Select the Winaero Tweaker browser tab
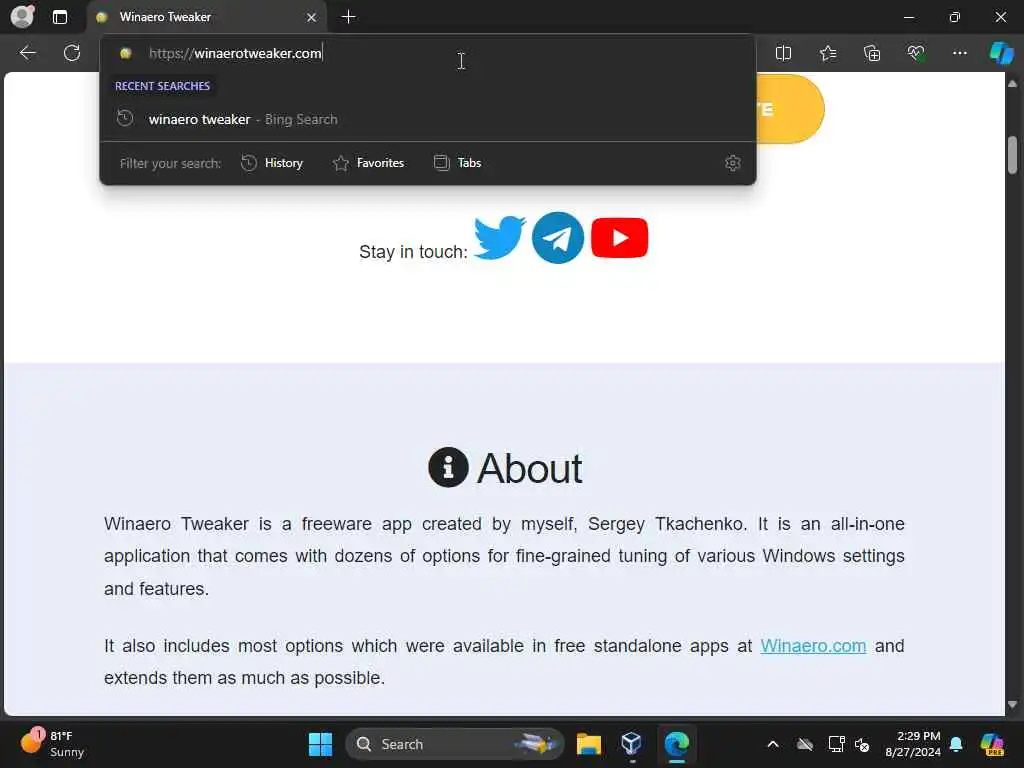The height and width of the screenshot is (768, 1024). [x=206, y=17]
